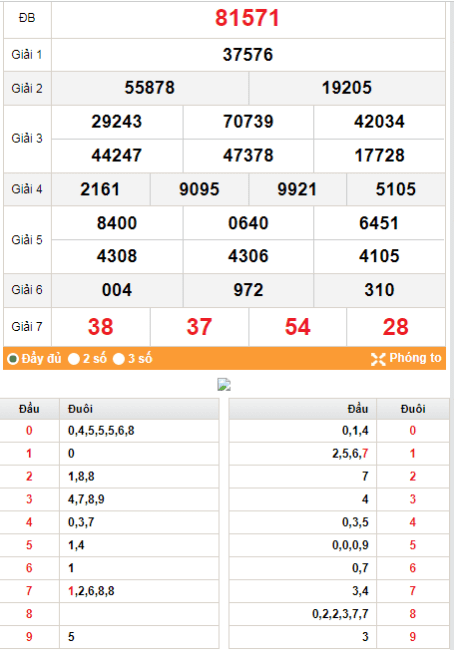454x650 pixels.
Task: Click the special prize number 81571
Action: [x=248, y=18]
